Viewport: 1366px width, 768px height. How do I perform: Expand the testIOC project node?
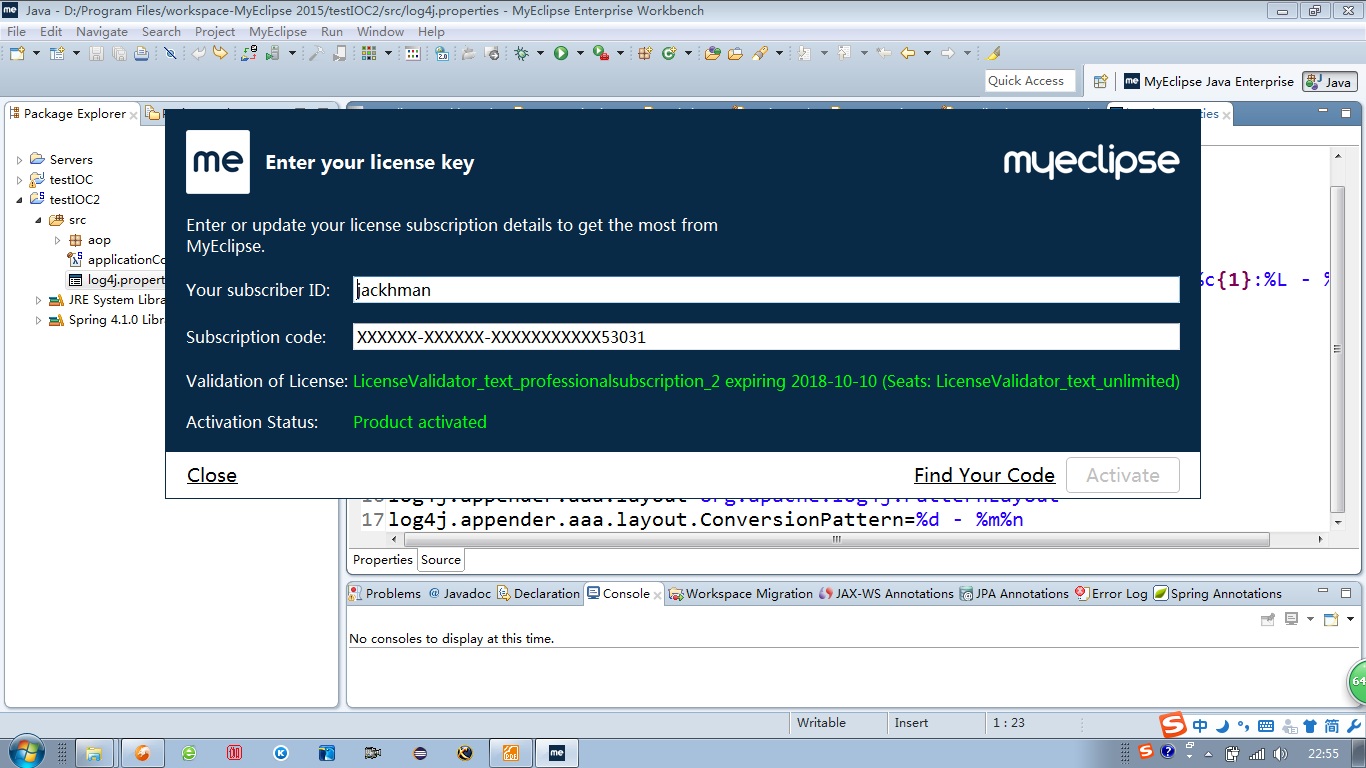tap(19, 180)
